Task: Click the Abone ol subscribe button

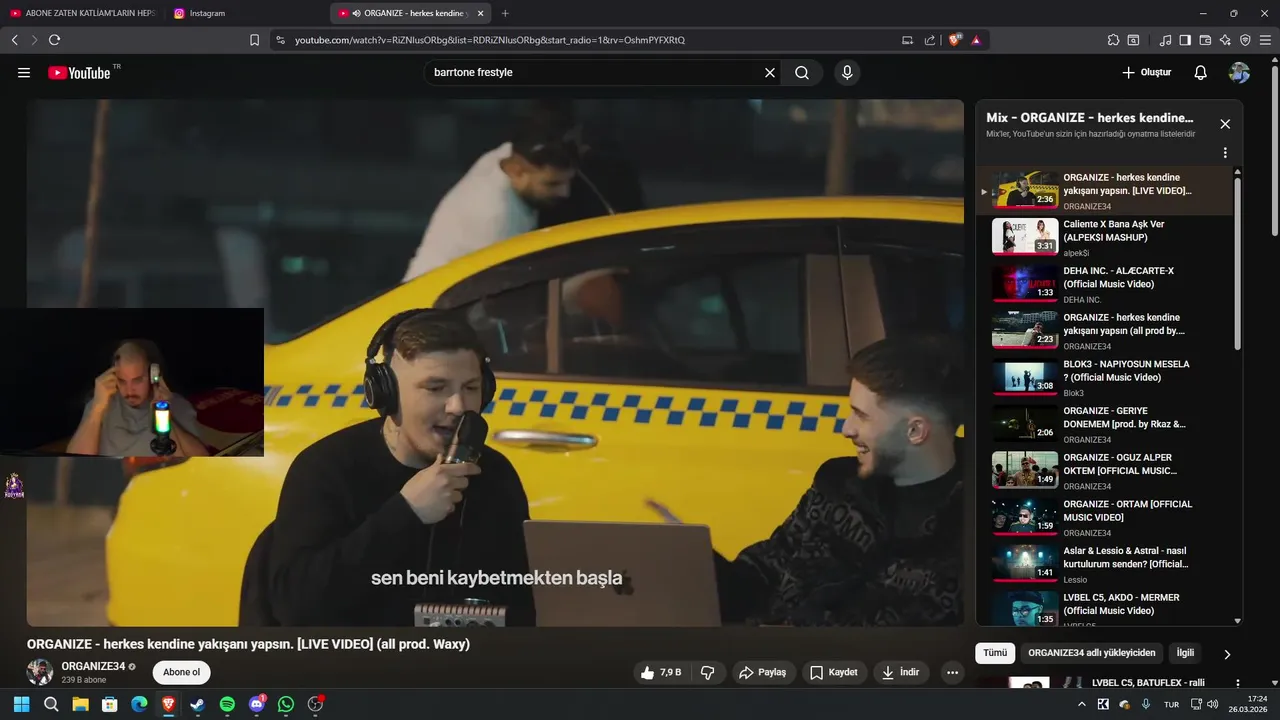Action: [x=182, y=672]
